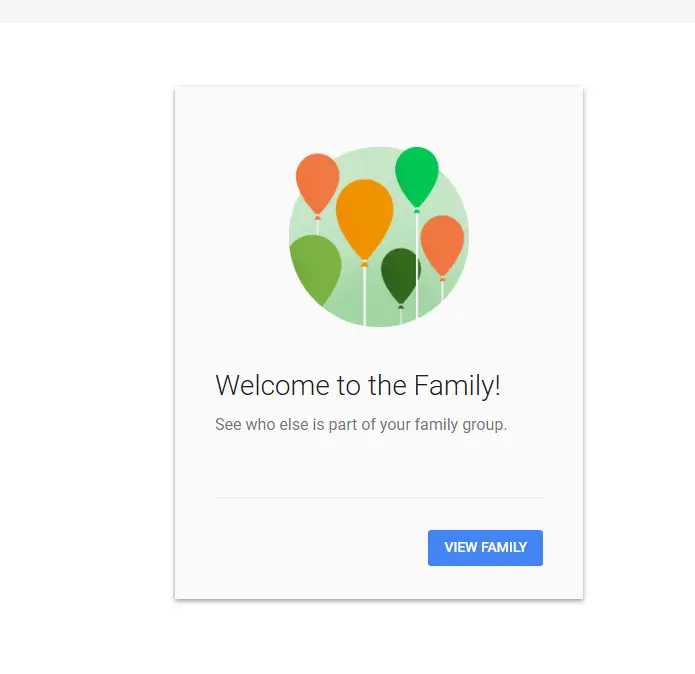Click the bright green balloon at top

coord(417,176)
